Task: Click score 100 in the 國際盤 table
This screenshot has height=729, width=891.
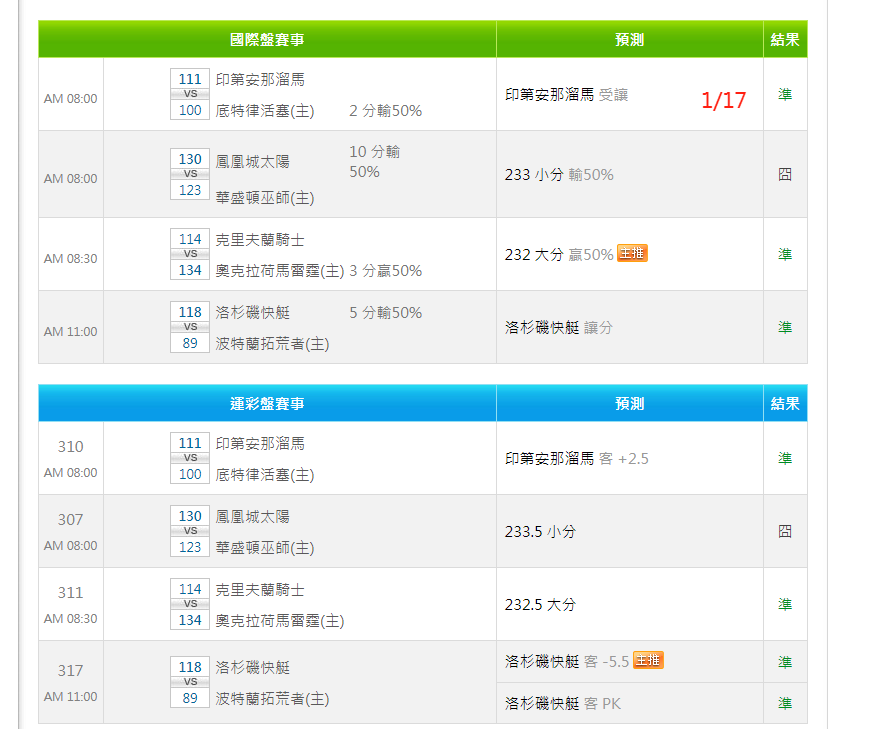Action: [190, 110]
